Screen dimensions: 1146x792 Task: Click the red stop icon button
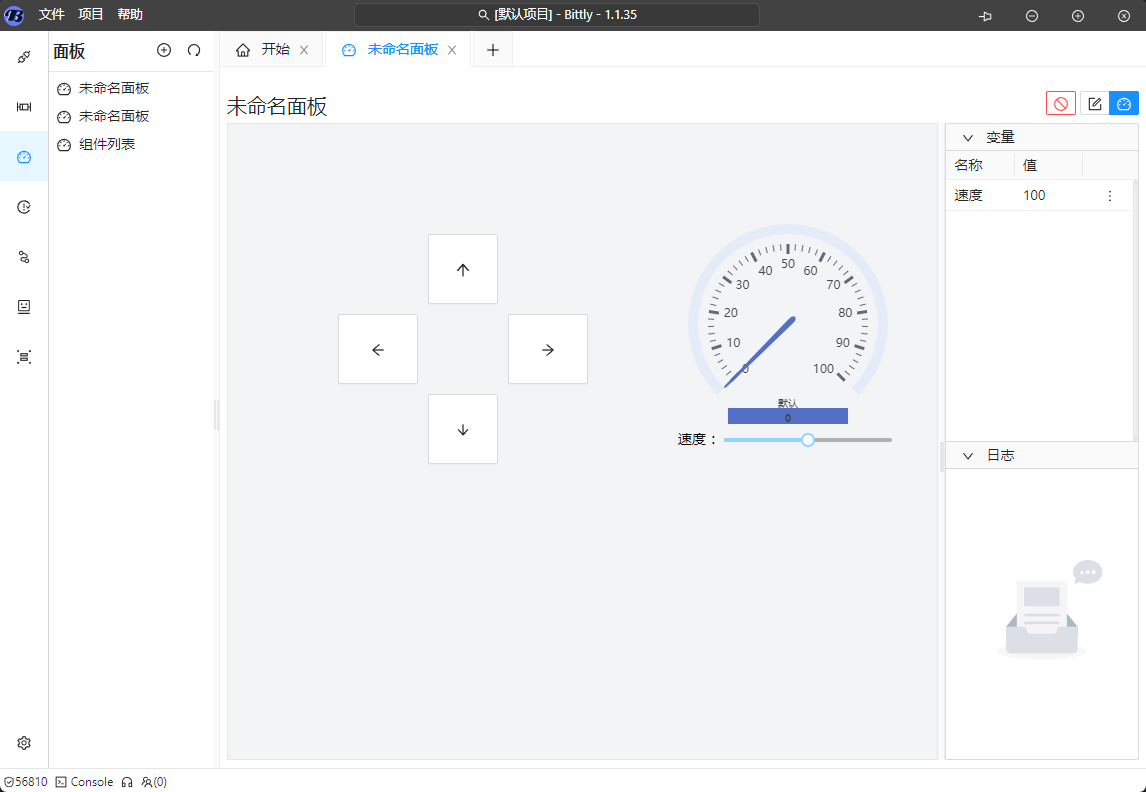click(x=1061, y=103)
